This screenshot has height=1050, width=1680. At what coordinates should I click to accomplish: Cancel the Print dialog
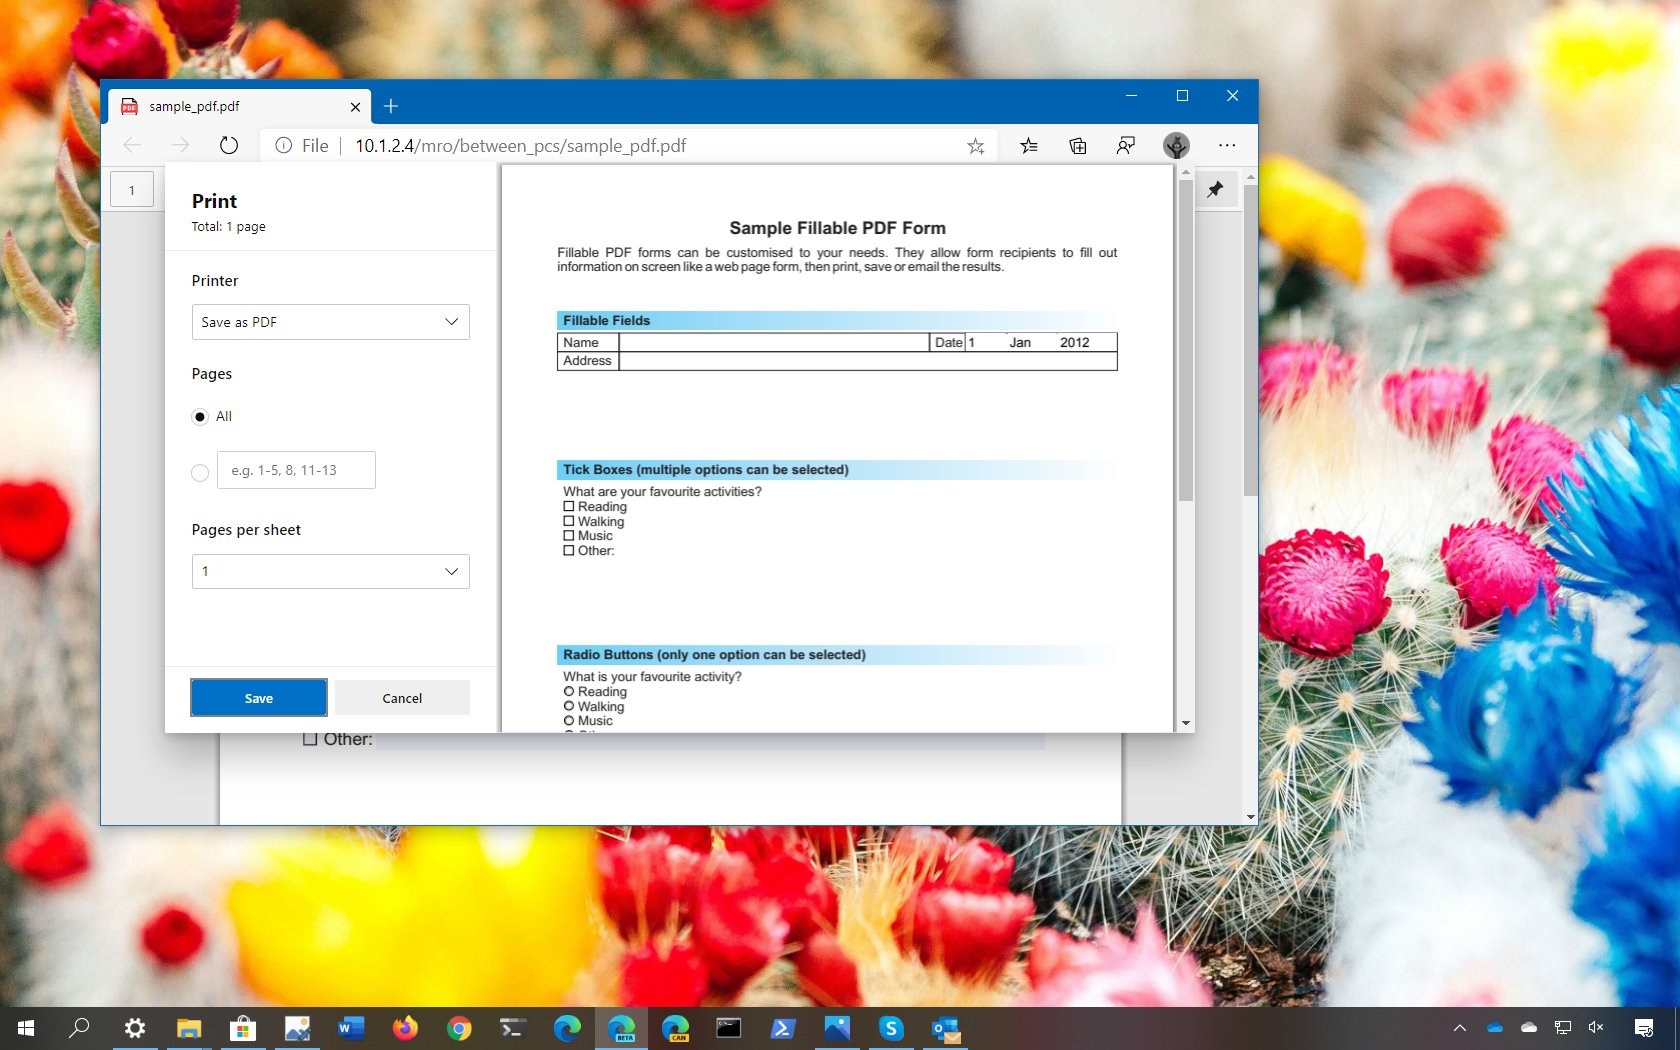(402, 698)
